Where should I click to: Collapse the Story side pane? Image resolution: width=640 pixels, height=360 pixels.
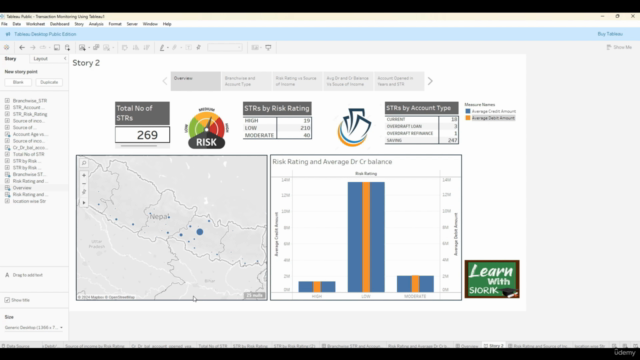[65, 59]
